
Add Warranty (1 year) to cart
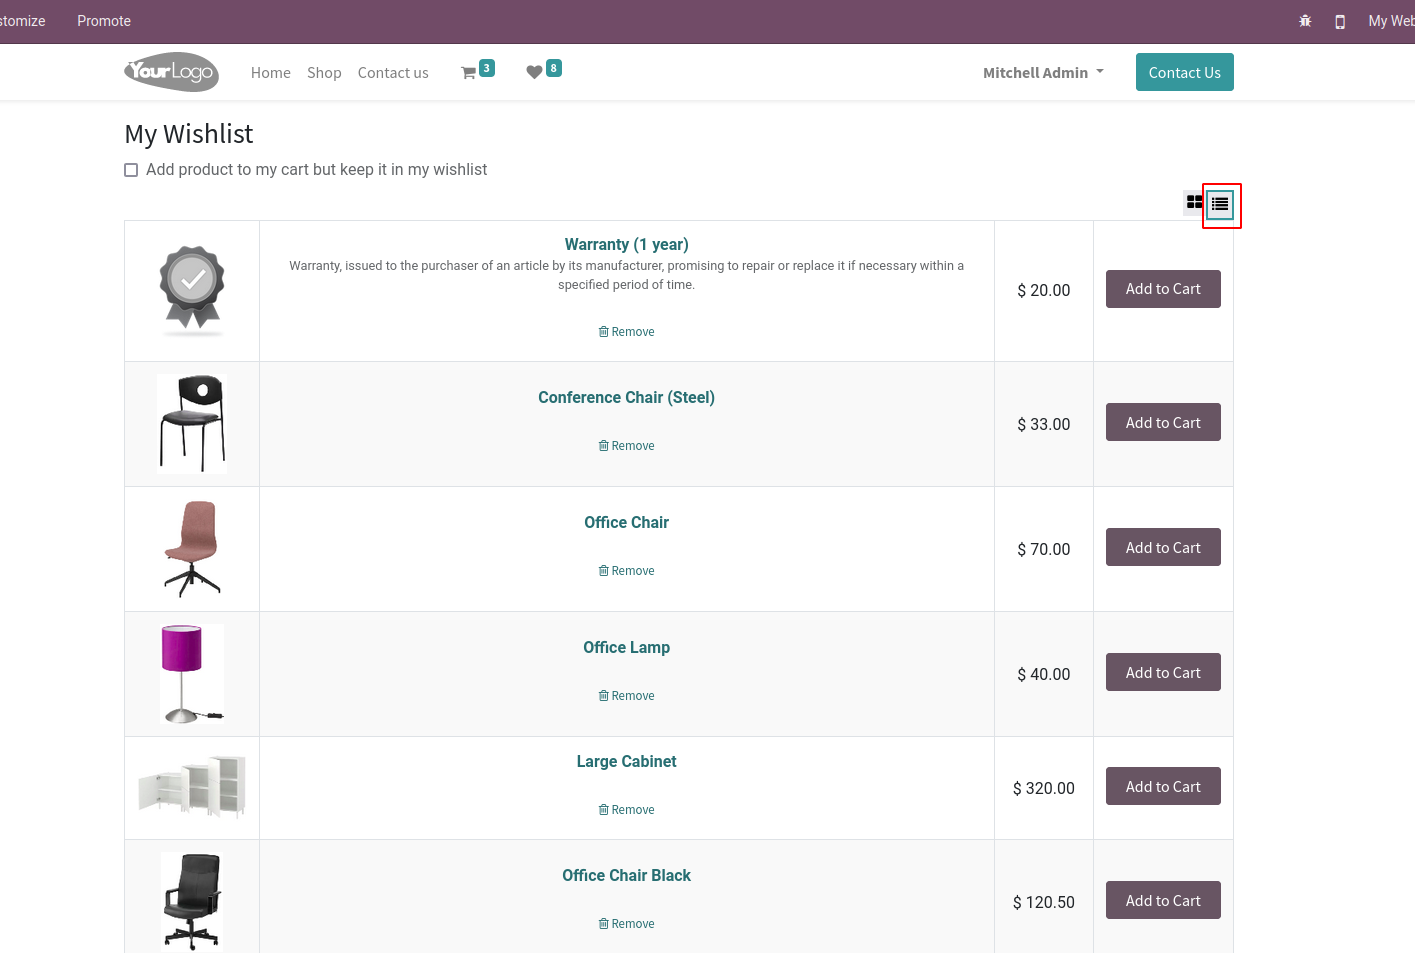tap(1163, 289)
